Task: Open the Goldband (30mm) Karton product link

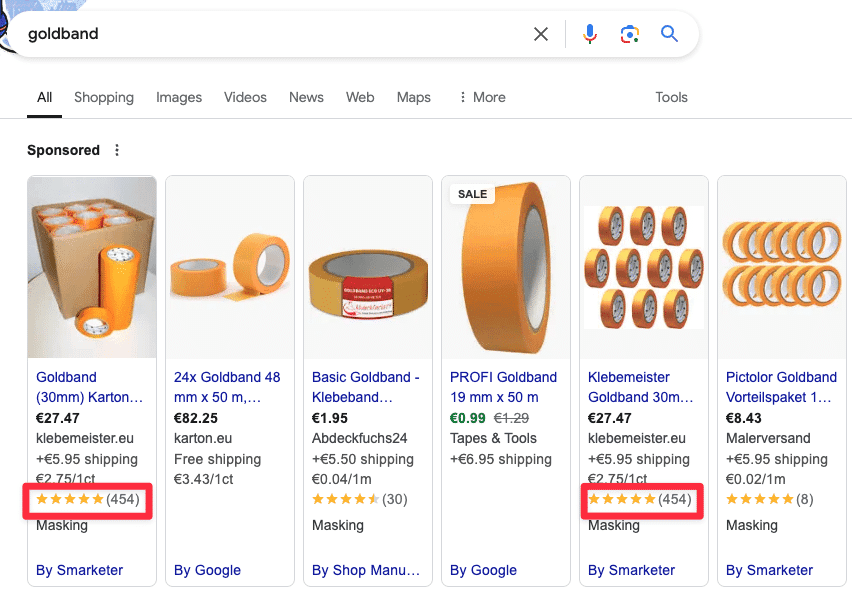Action: (90, 387)
